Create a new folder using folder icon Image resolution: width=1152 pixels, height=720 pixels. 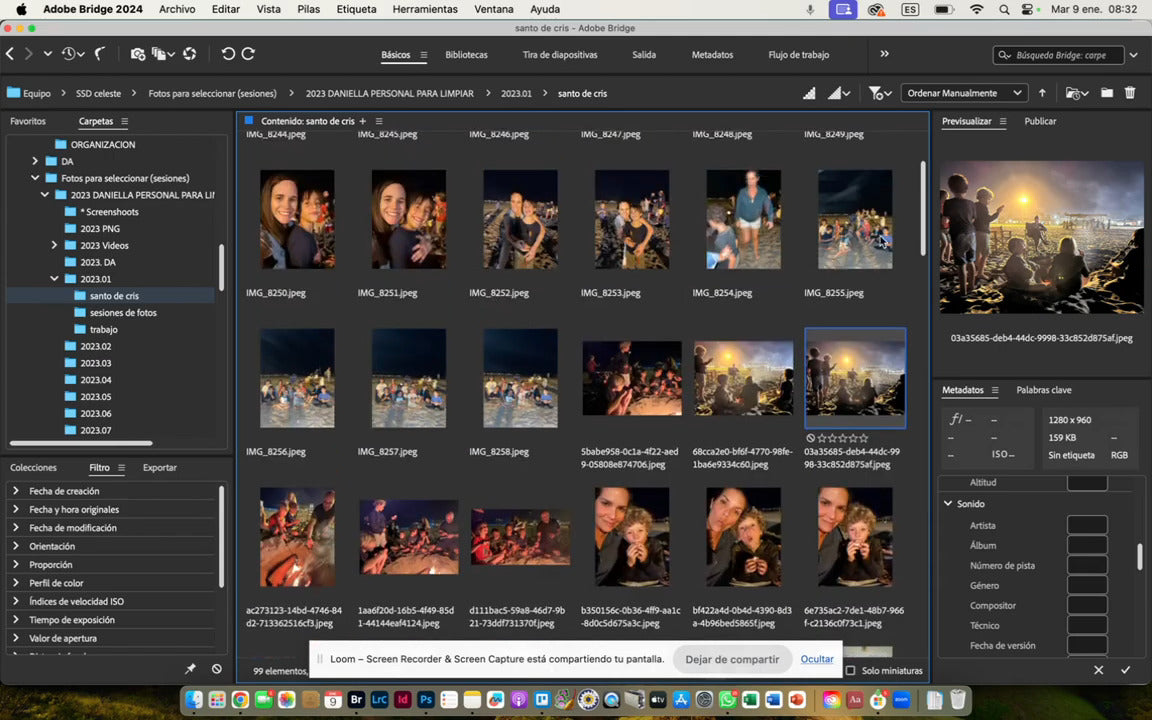point(1107,93)
